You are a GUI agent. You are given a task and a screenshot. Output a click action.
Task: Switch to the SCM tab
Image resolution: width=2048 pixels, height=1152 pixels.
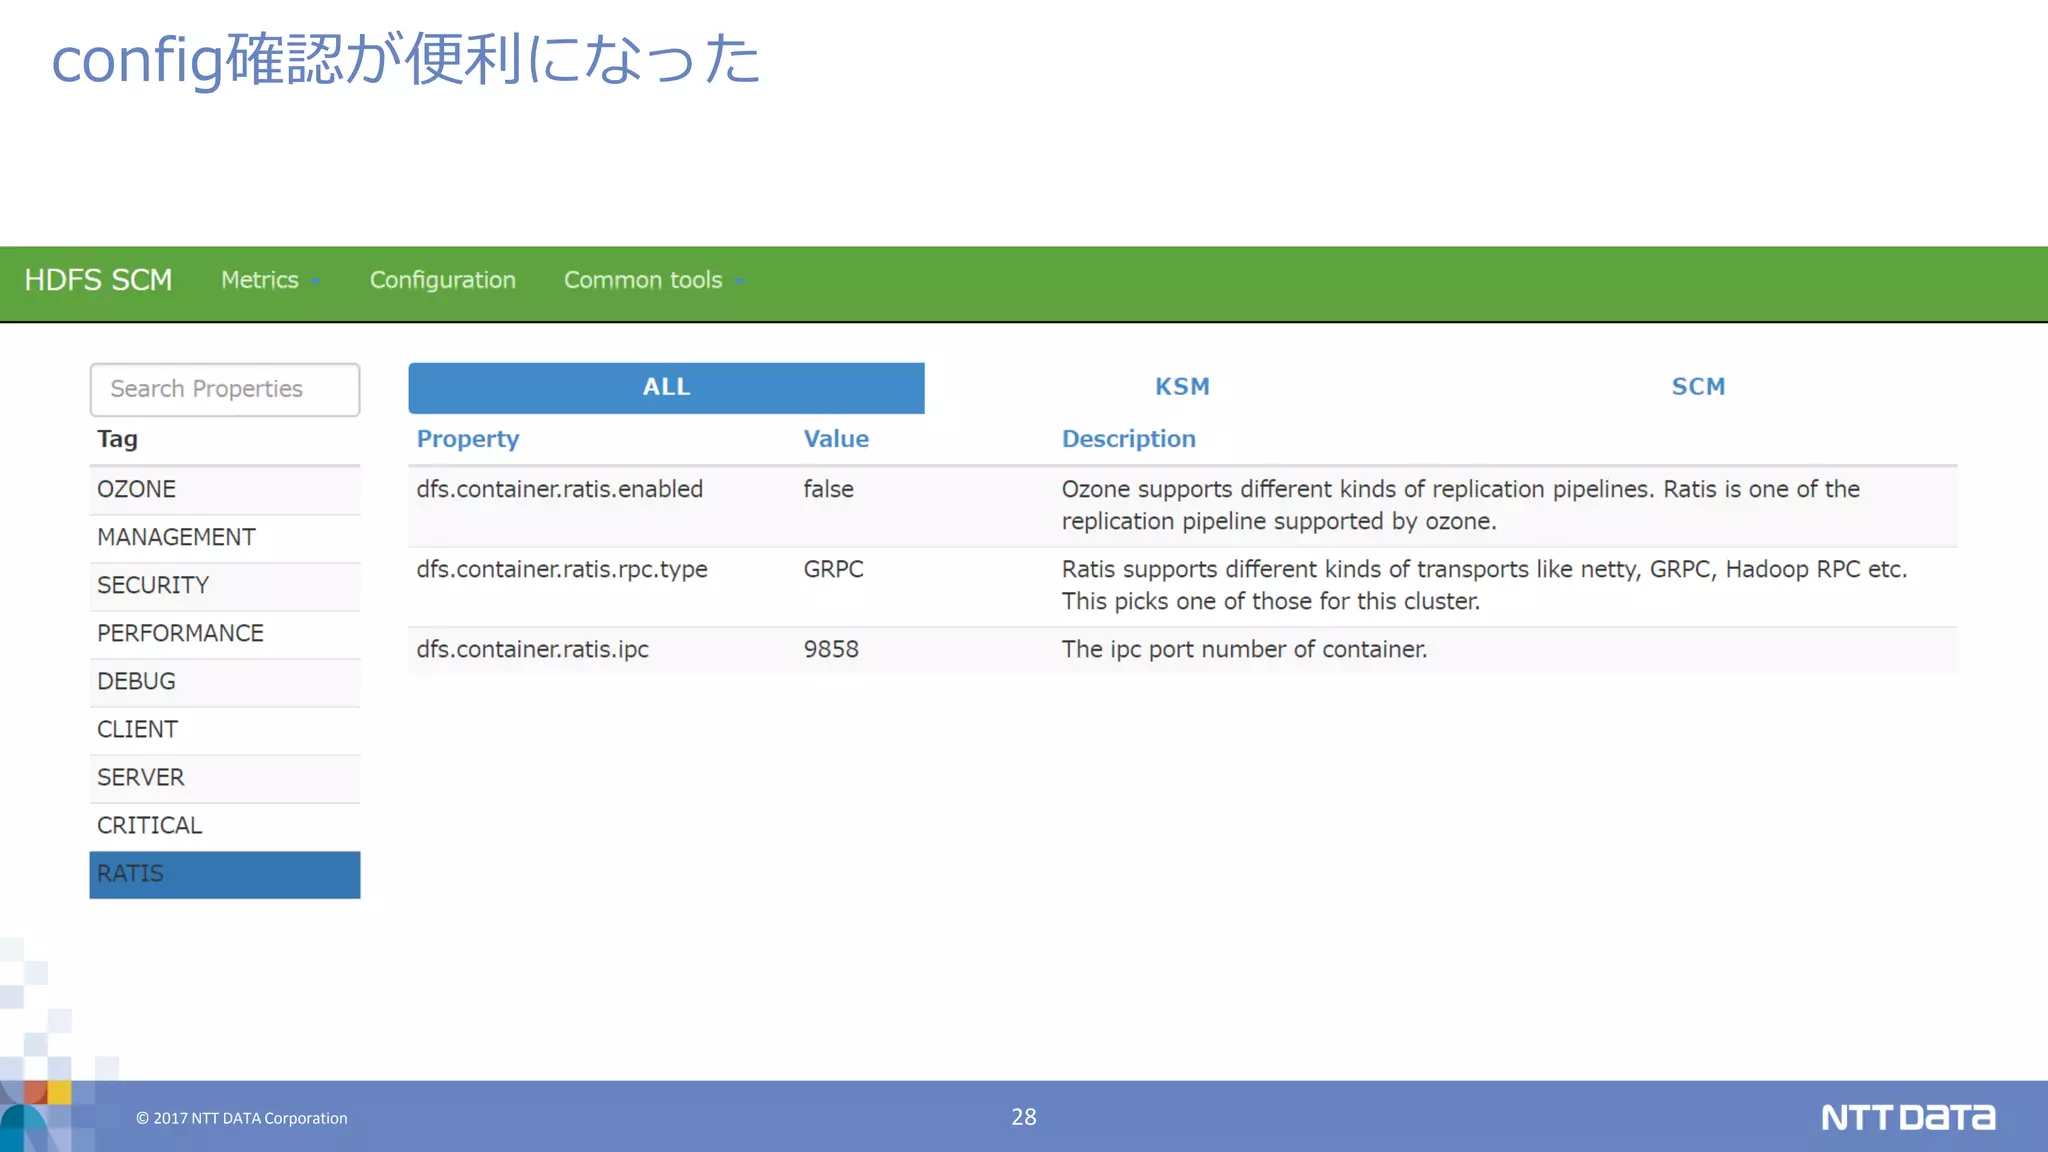(1698, 387)
